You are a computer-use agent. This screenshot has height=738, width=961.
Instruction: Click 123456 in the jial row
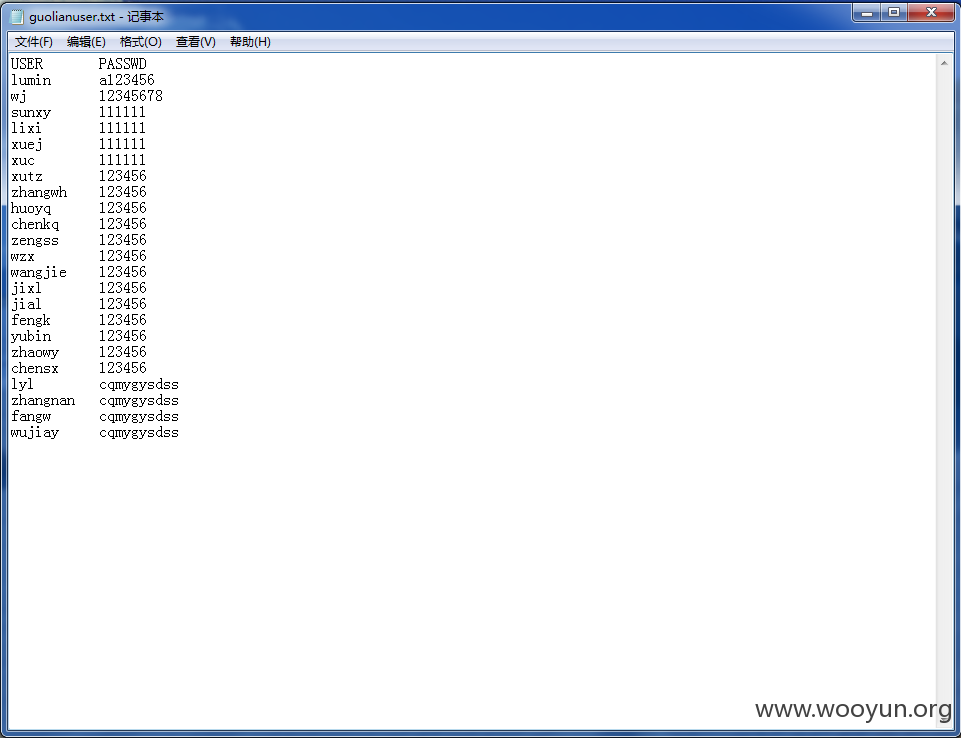[x=123, y=303]
